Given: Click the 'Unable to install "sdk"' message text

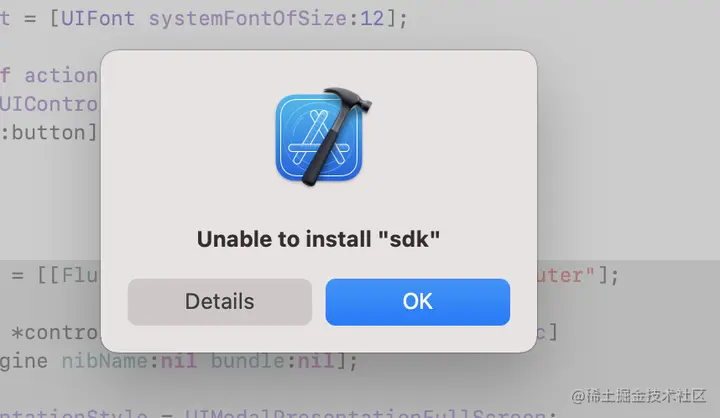Looking at the screenshot, I should pos(318,239).
